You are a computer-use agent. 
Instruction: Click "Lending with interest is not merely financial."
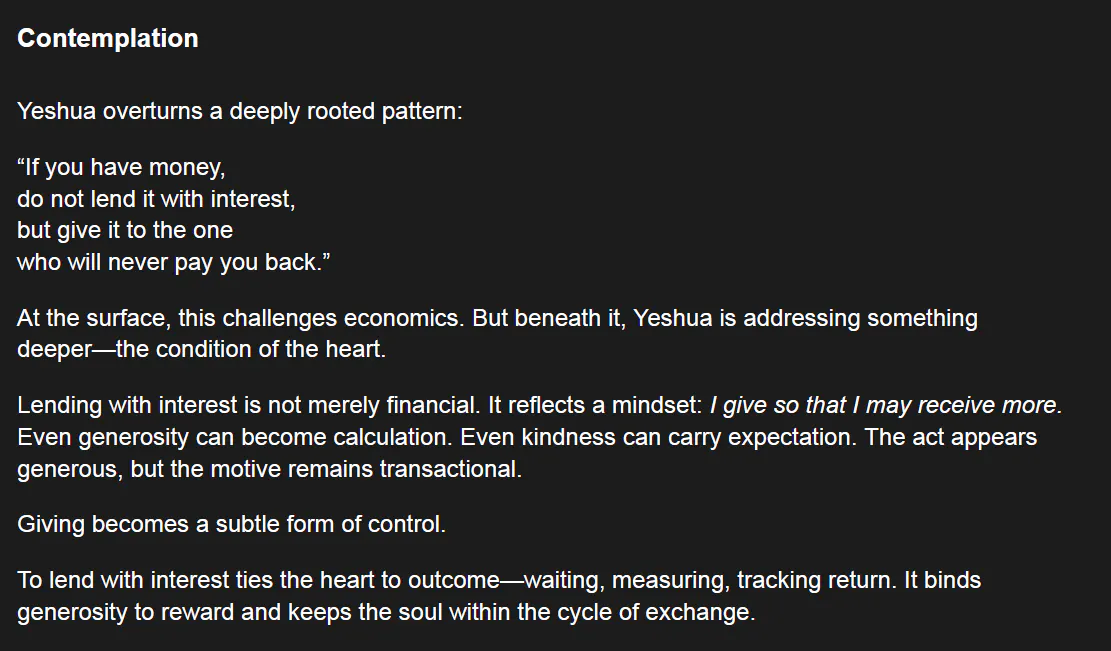pos(249,406)
